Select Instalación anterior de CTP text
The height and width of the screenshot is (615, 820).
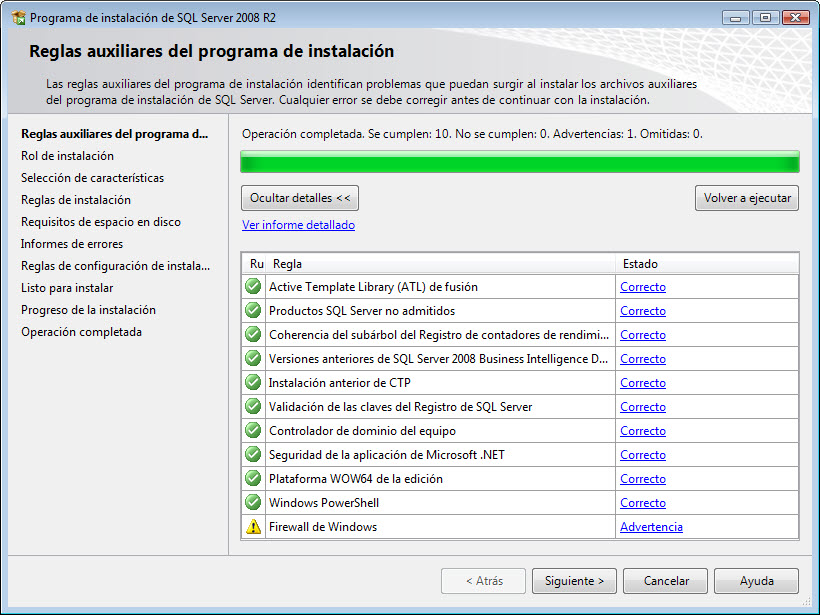[x=340, y=383]
